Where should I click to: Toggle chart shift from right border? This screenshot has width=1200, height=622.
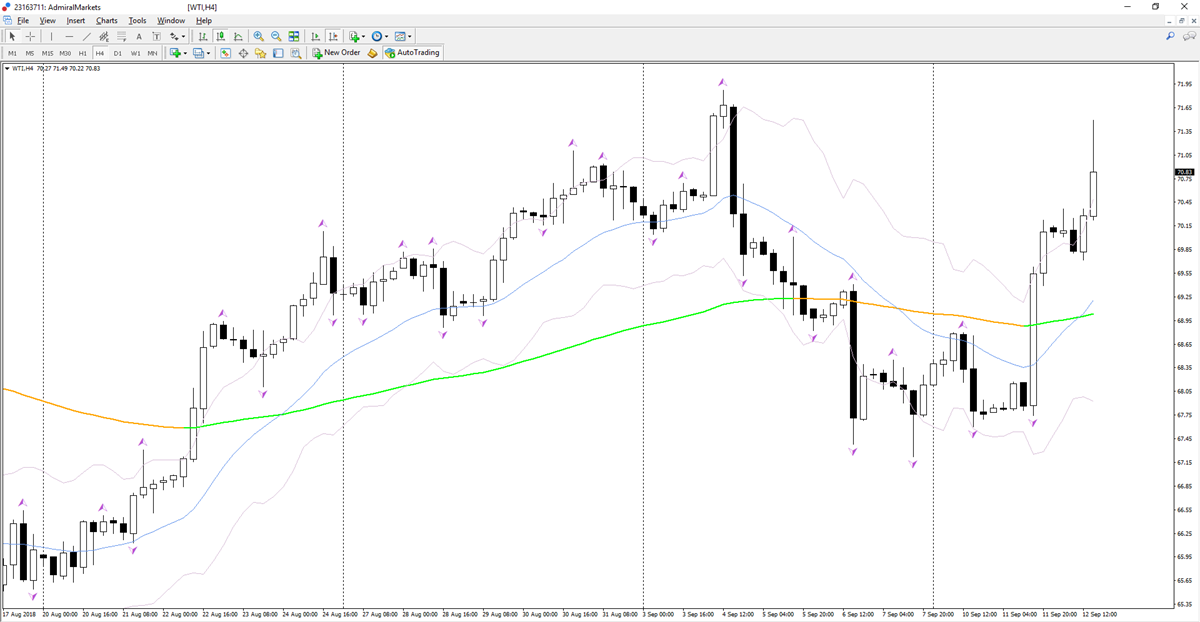point(333,36)
